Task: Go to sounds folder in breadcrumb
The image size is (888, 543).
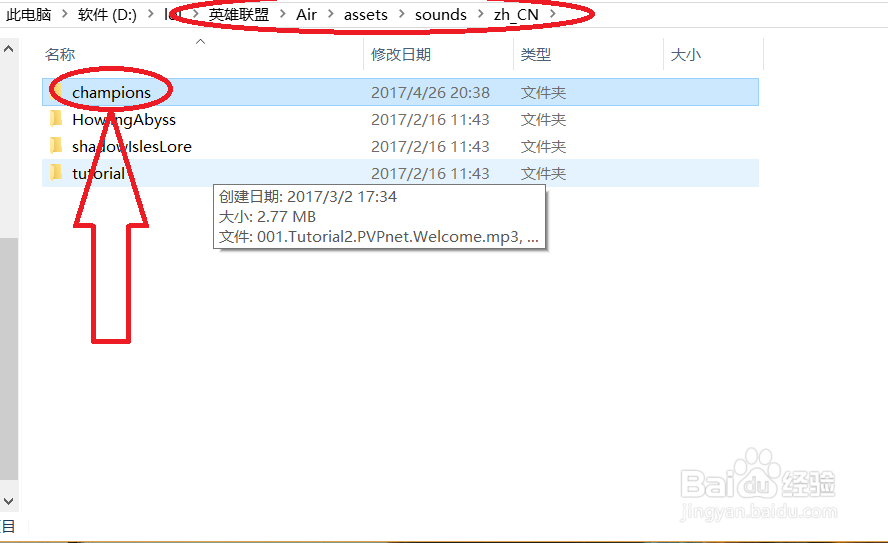Action: (441, 14)
